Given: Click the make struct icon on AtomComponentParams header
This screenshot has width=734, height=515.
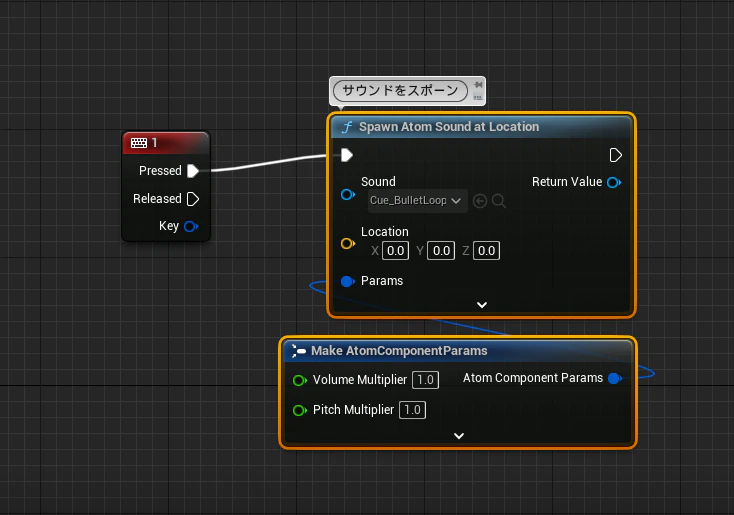Looking at the screenshot, I should (299, 351).
